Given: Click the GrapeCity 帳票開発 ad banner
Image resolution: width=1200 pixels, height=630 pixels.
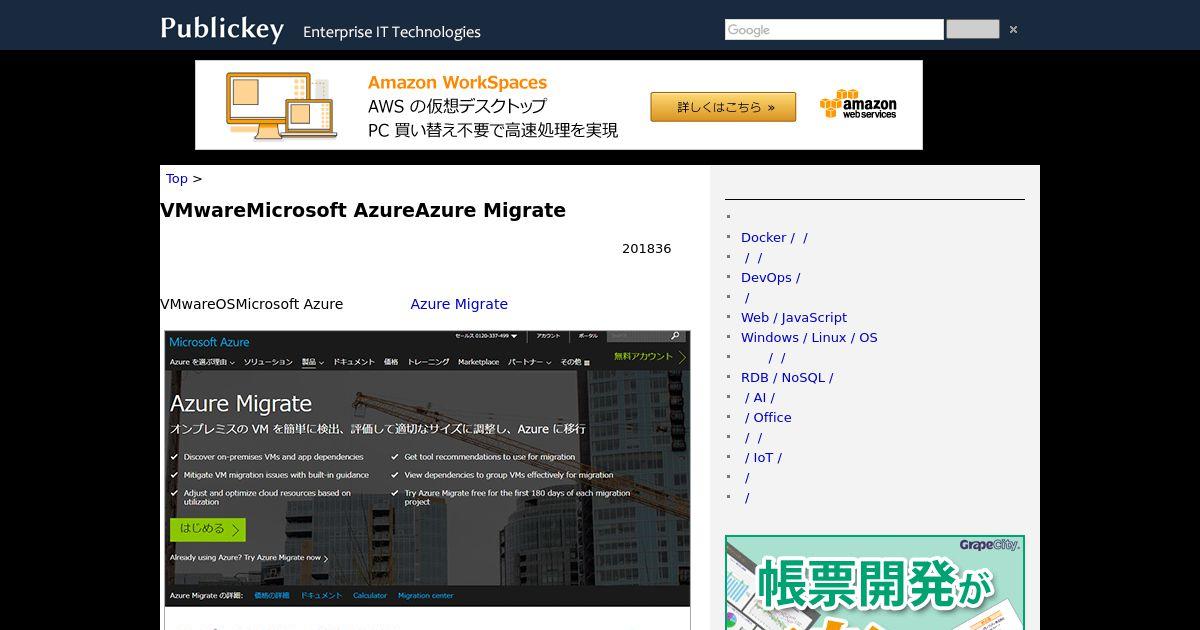Looking at the screenshot, I should (875, 583).
